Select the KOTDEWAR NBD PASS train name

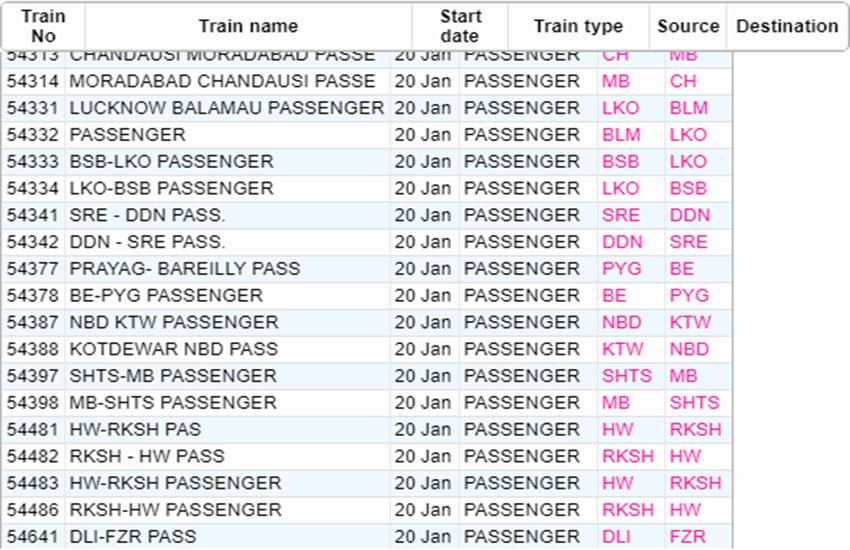(x=174, y=349)
